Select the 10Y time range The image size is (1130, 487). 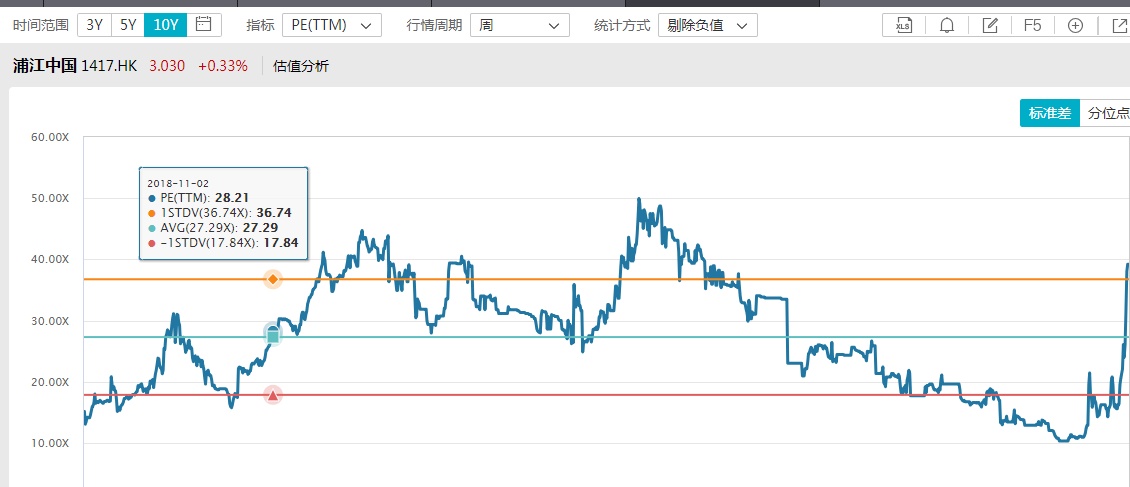(x=165, y=25)
